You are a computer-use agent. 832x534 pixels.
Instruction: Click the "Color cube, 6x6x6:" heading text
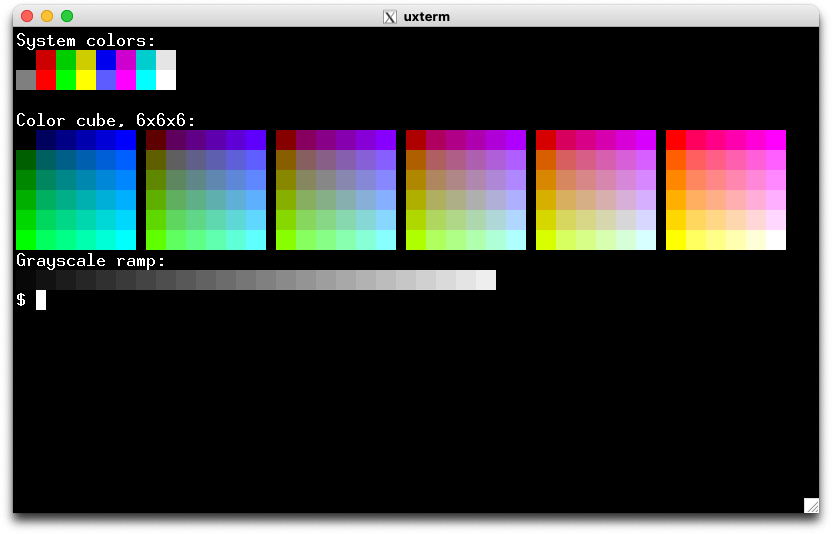pyautogui.click(x=106, y=120)
